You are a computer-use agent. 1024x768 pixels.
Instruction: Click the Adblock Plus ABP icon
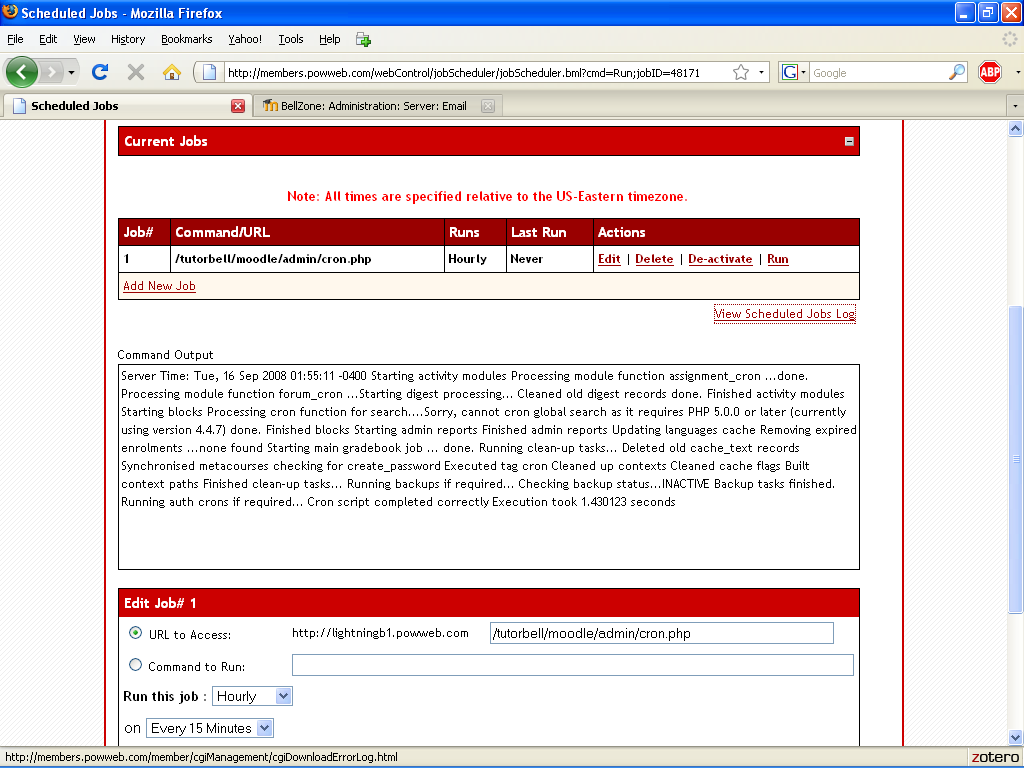[989, 72]
